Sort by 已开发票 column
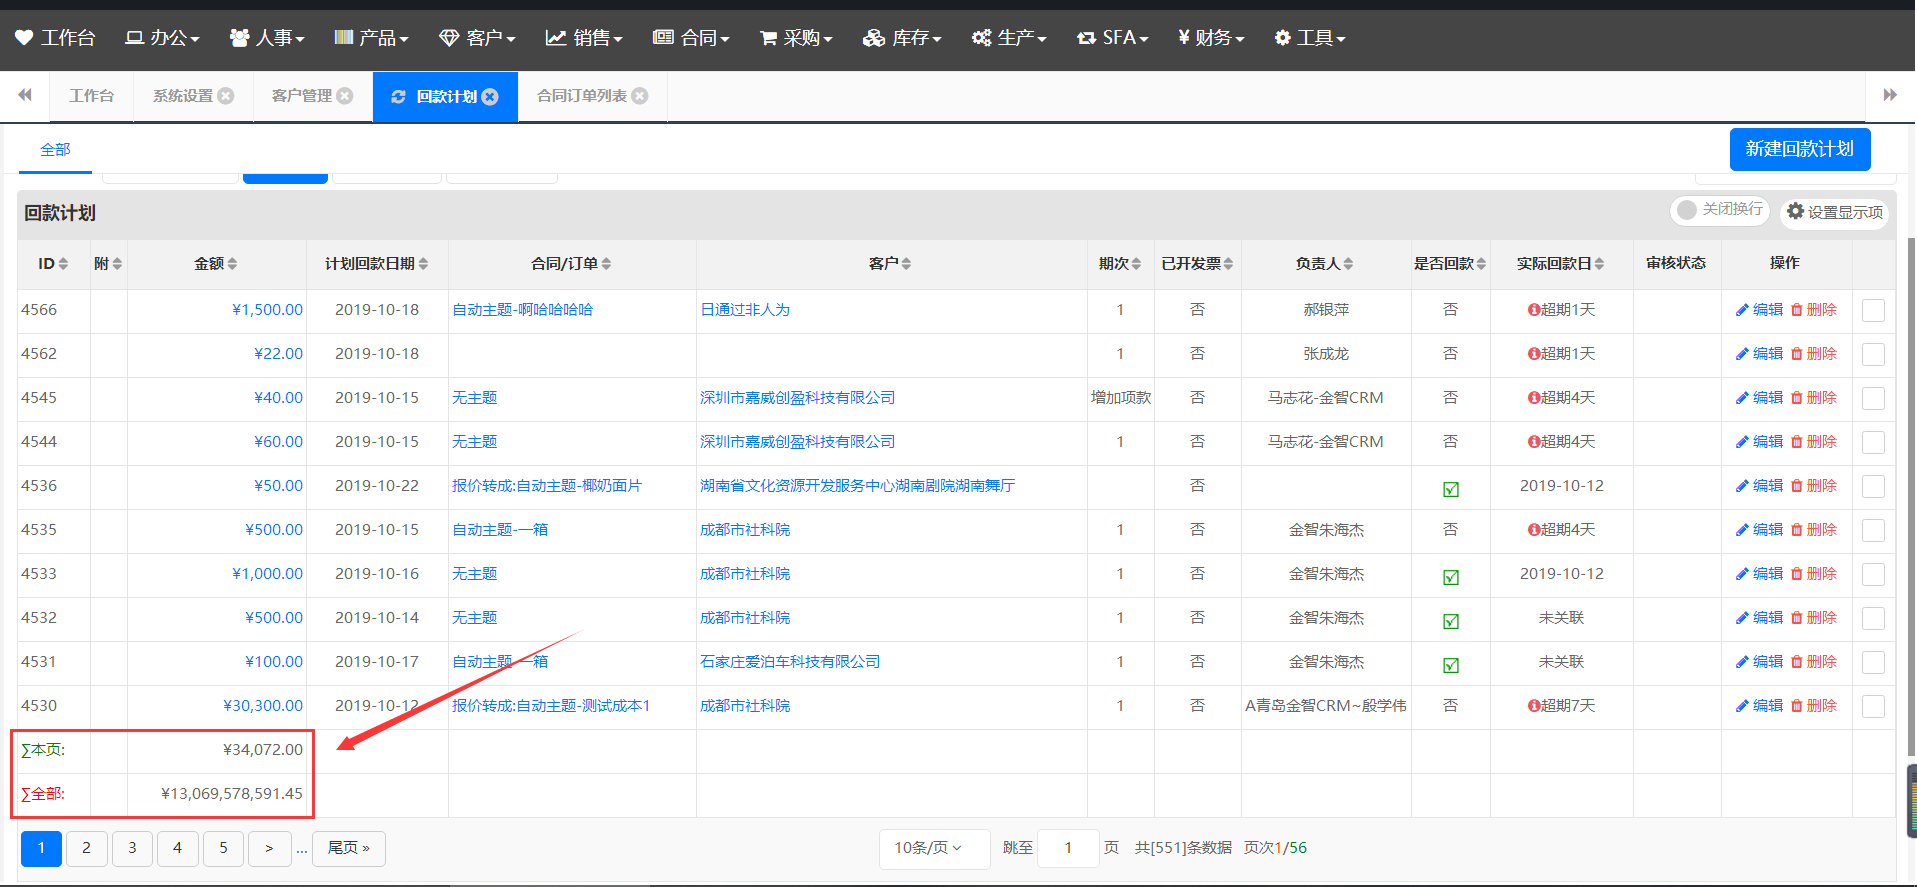The height and width of the screenshot is (887, 1917). point(1197,264)
